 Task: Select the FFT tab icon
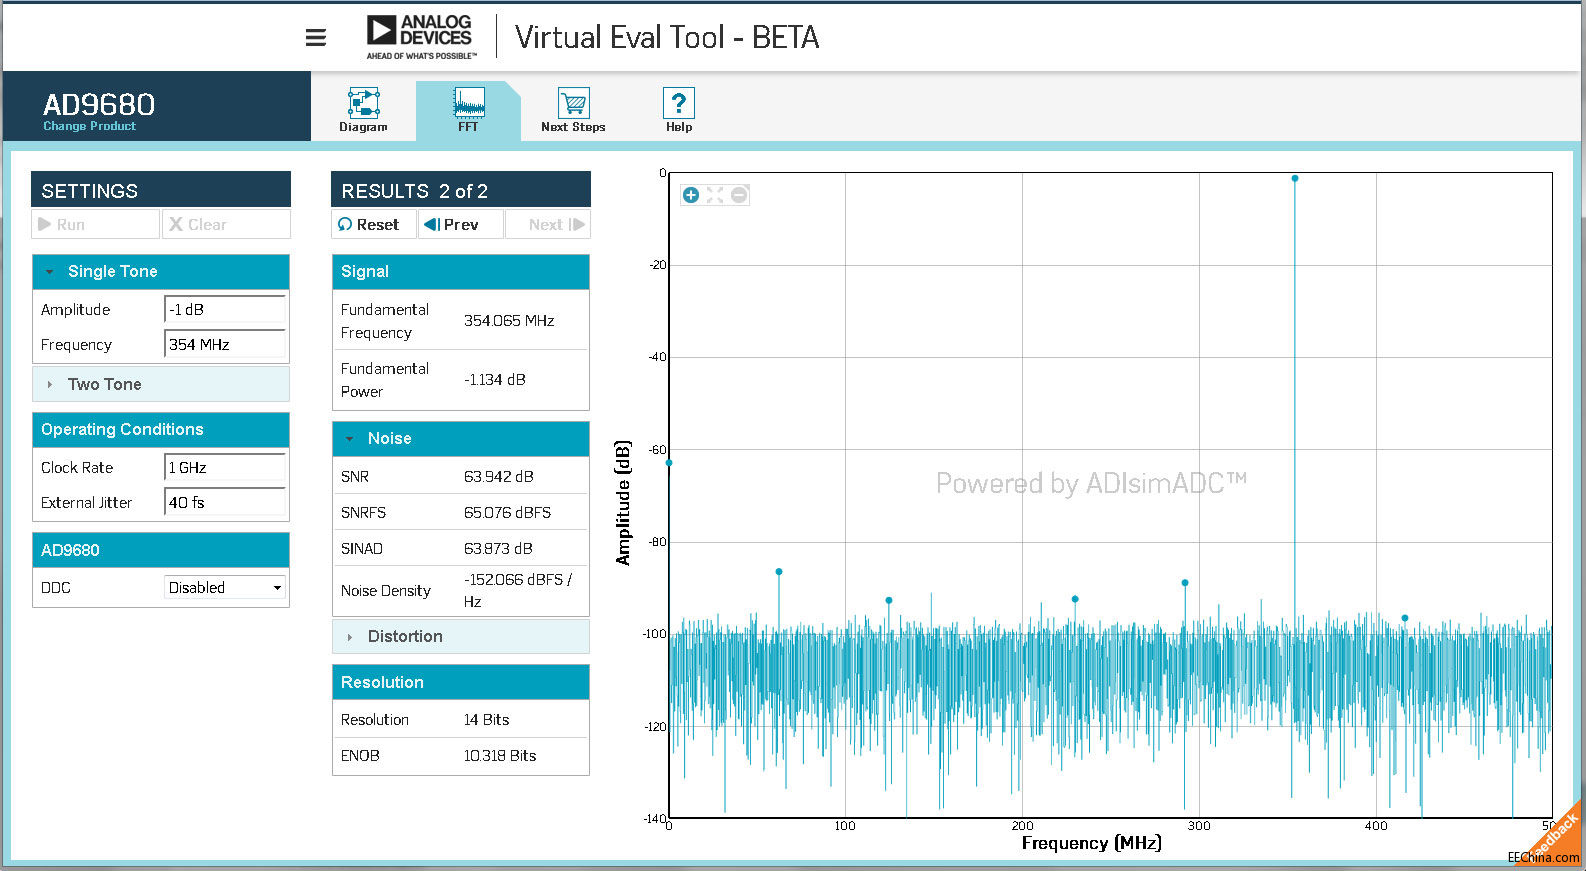point(468,103)
